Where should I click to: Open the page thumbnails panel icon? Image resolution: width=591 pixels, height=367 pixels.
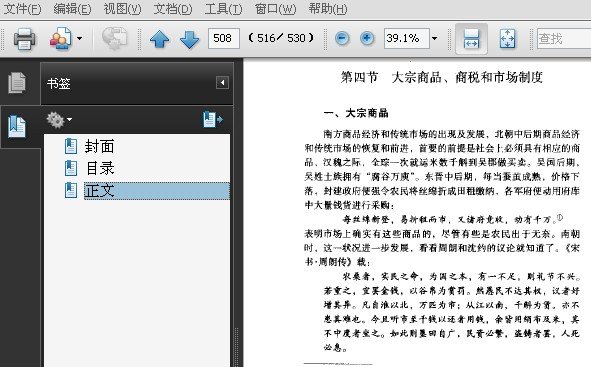(17, 83)
